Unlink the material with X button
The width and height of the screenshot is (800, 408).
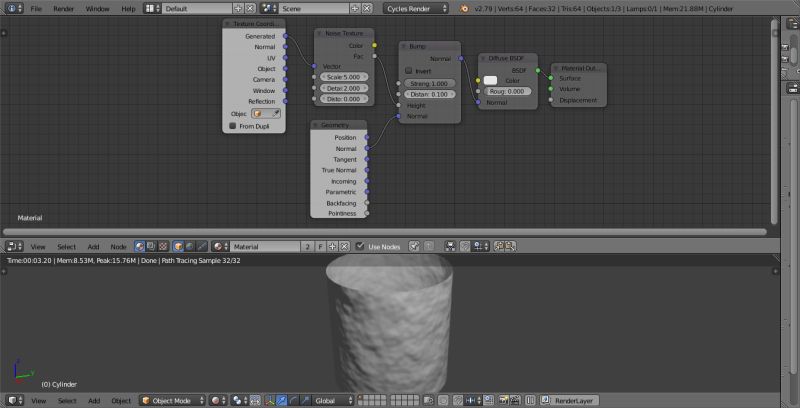(x=345, y=246)
